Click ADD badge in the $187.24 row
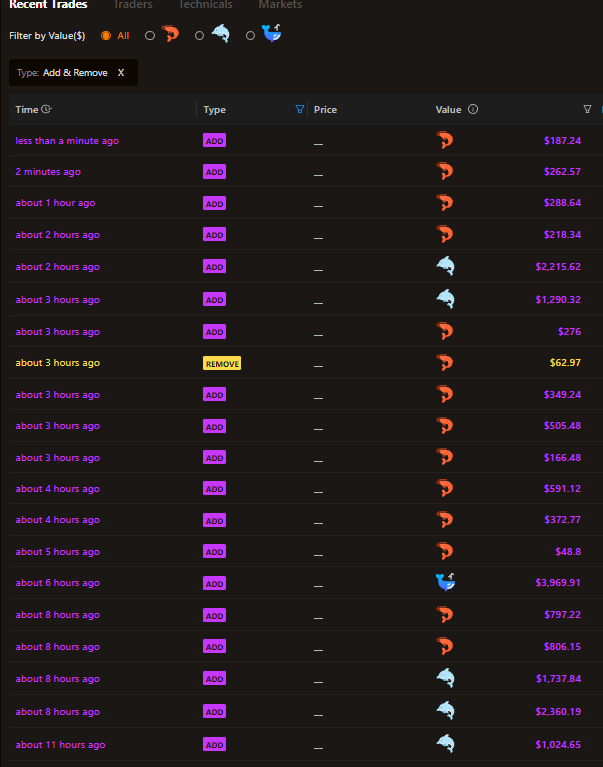 click(214, 141)
